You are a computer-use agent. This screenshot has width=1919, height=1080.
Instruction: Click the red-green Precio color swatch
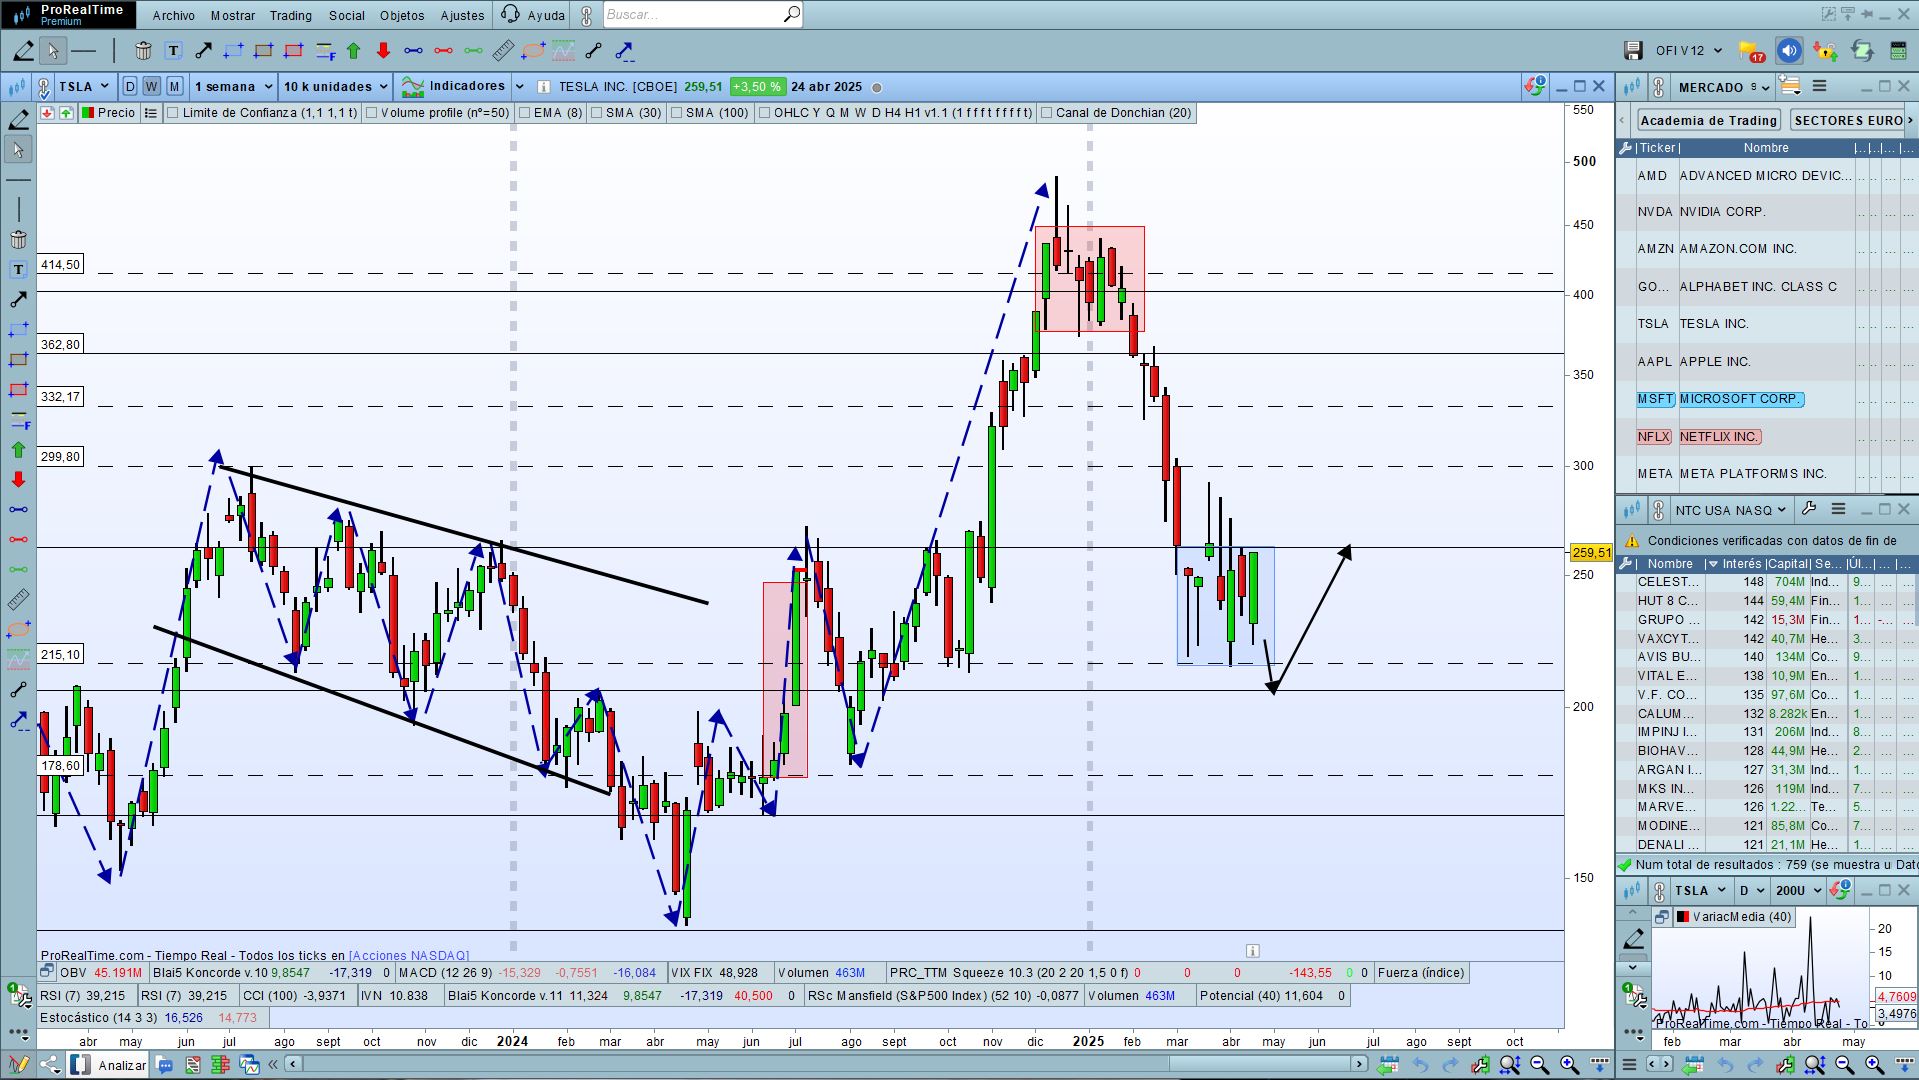88,113
